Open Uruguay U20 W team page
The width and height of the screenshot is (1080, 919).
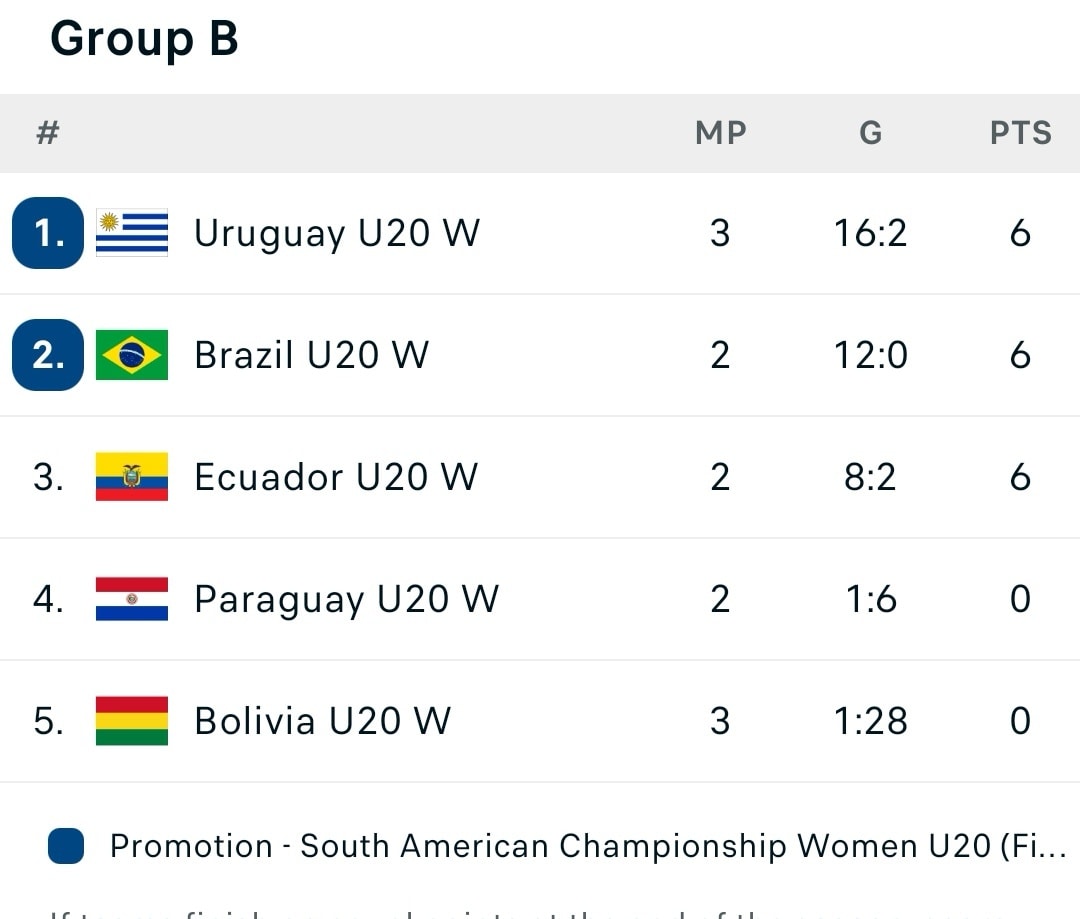[x=337, y=233]
